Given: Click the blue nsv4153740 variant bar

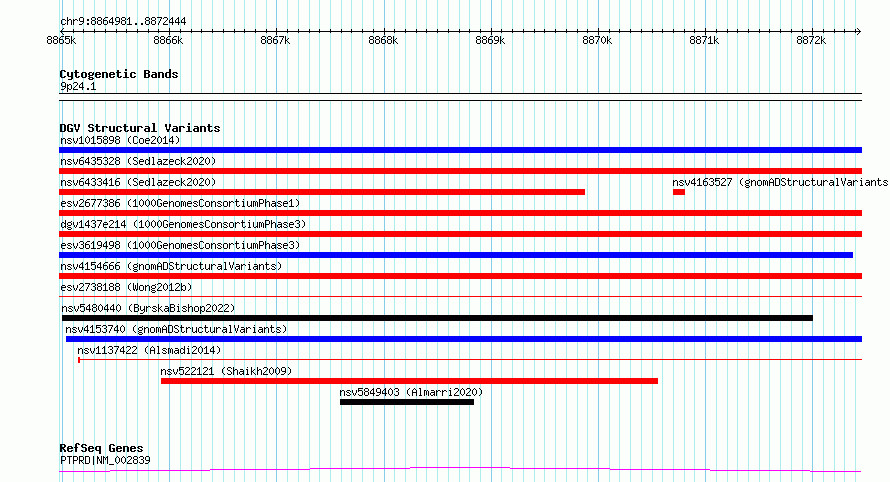Looking at the screenshot, I should [464, 339].
